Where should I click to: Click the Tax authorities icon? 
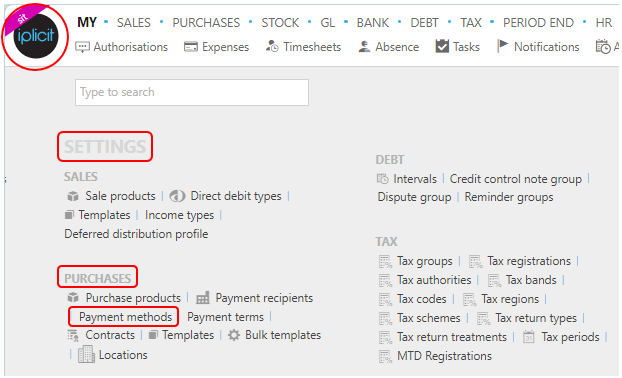[385, 280]
